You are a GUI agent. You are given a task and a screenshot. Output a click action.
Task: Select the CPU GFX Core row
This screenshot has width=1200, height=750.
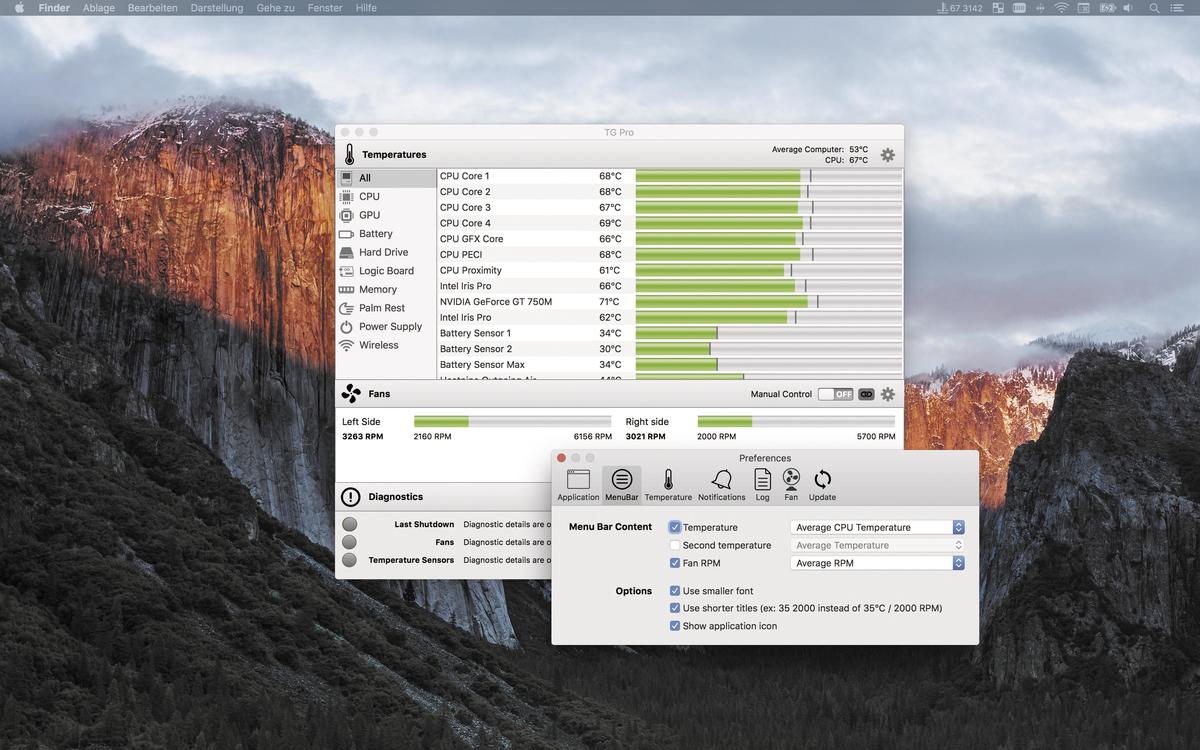(670, 239)
